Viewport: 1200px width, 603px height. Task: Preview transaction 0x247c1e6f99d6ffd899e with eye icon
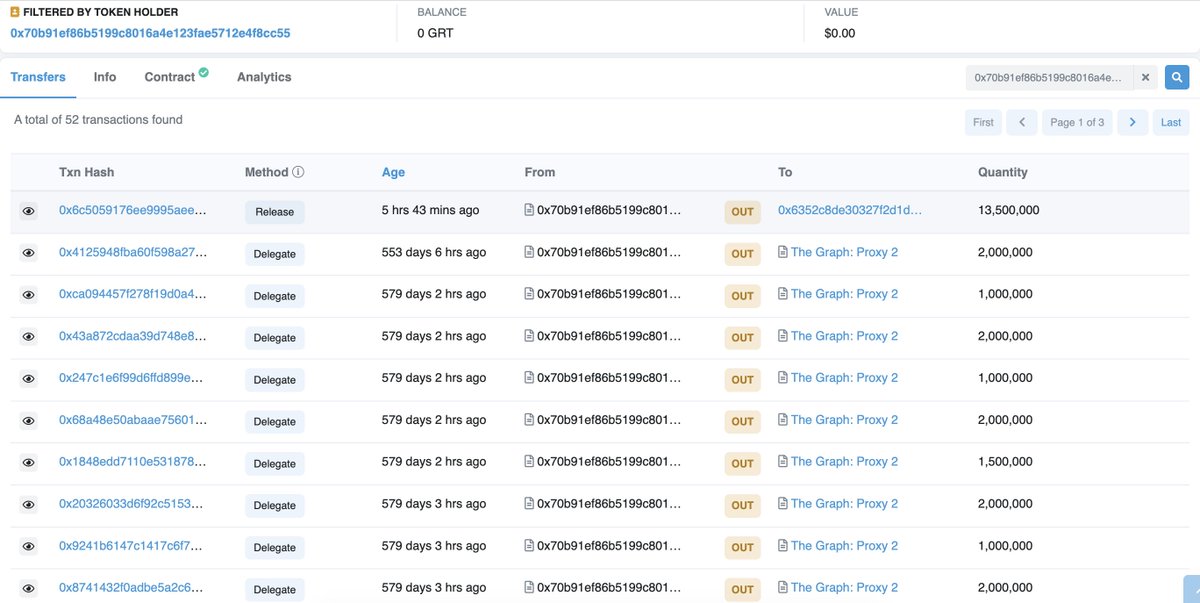pos(28,379)
